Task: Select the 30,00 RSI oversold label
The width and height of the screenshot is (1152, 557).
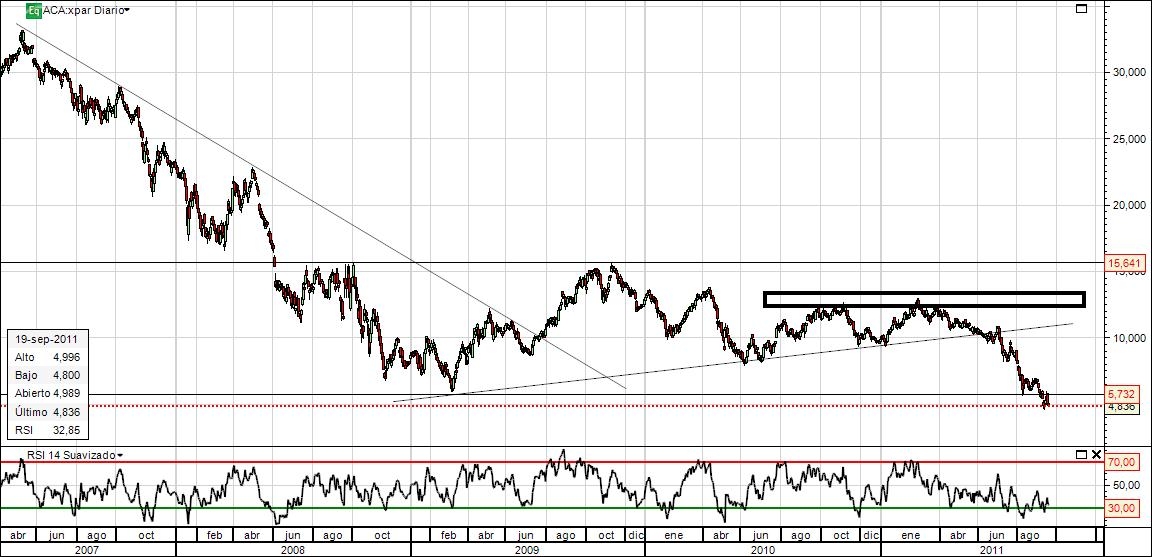Action: click(1121, 508)
